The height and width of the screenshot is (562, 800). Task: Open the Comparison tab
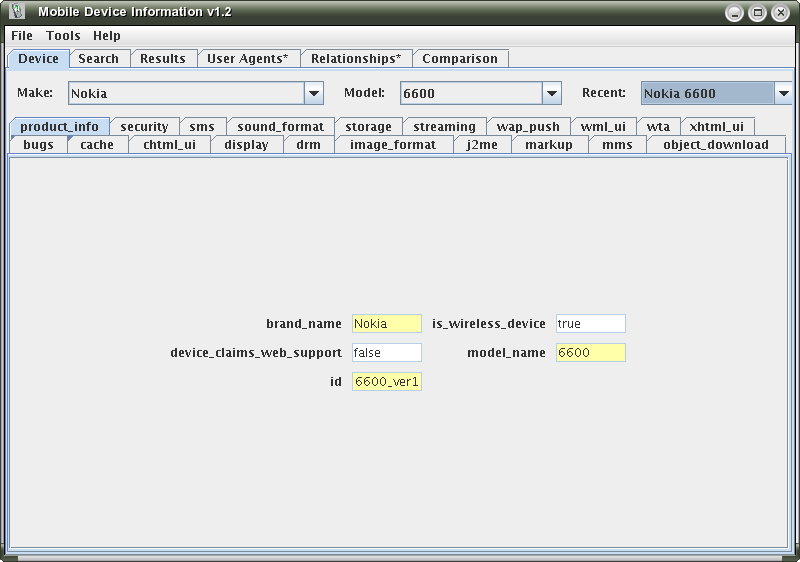tap(460, 59)
